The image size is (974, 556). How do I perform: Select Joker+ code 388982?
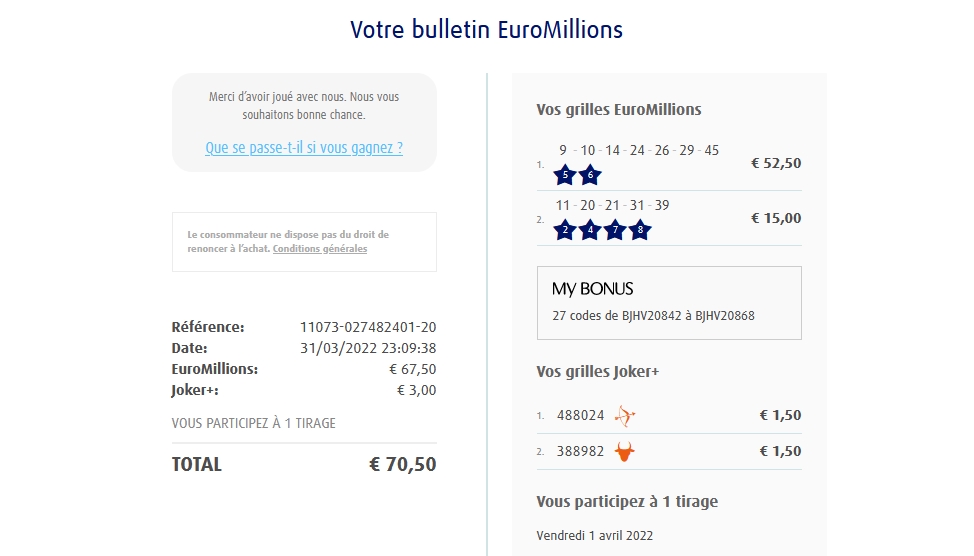click(x=581, y=451)
